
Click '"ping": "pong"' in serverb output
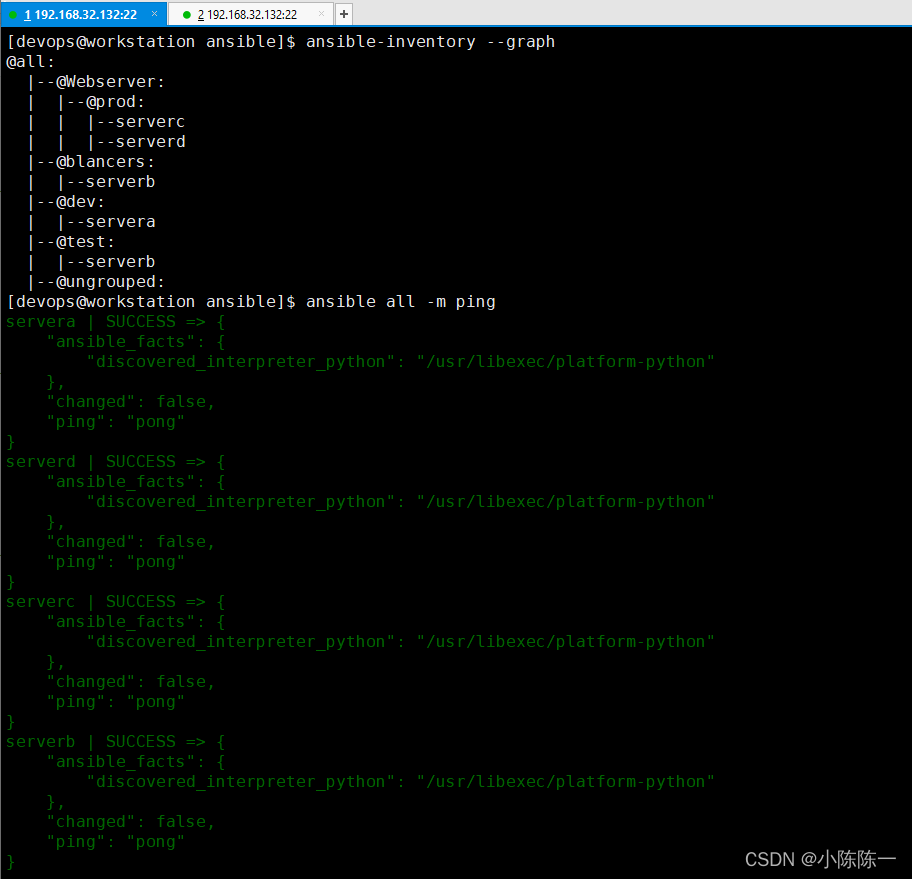pos(115,842)
